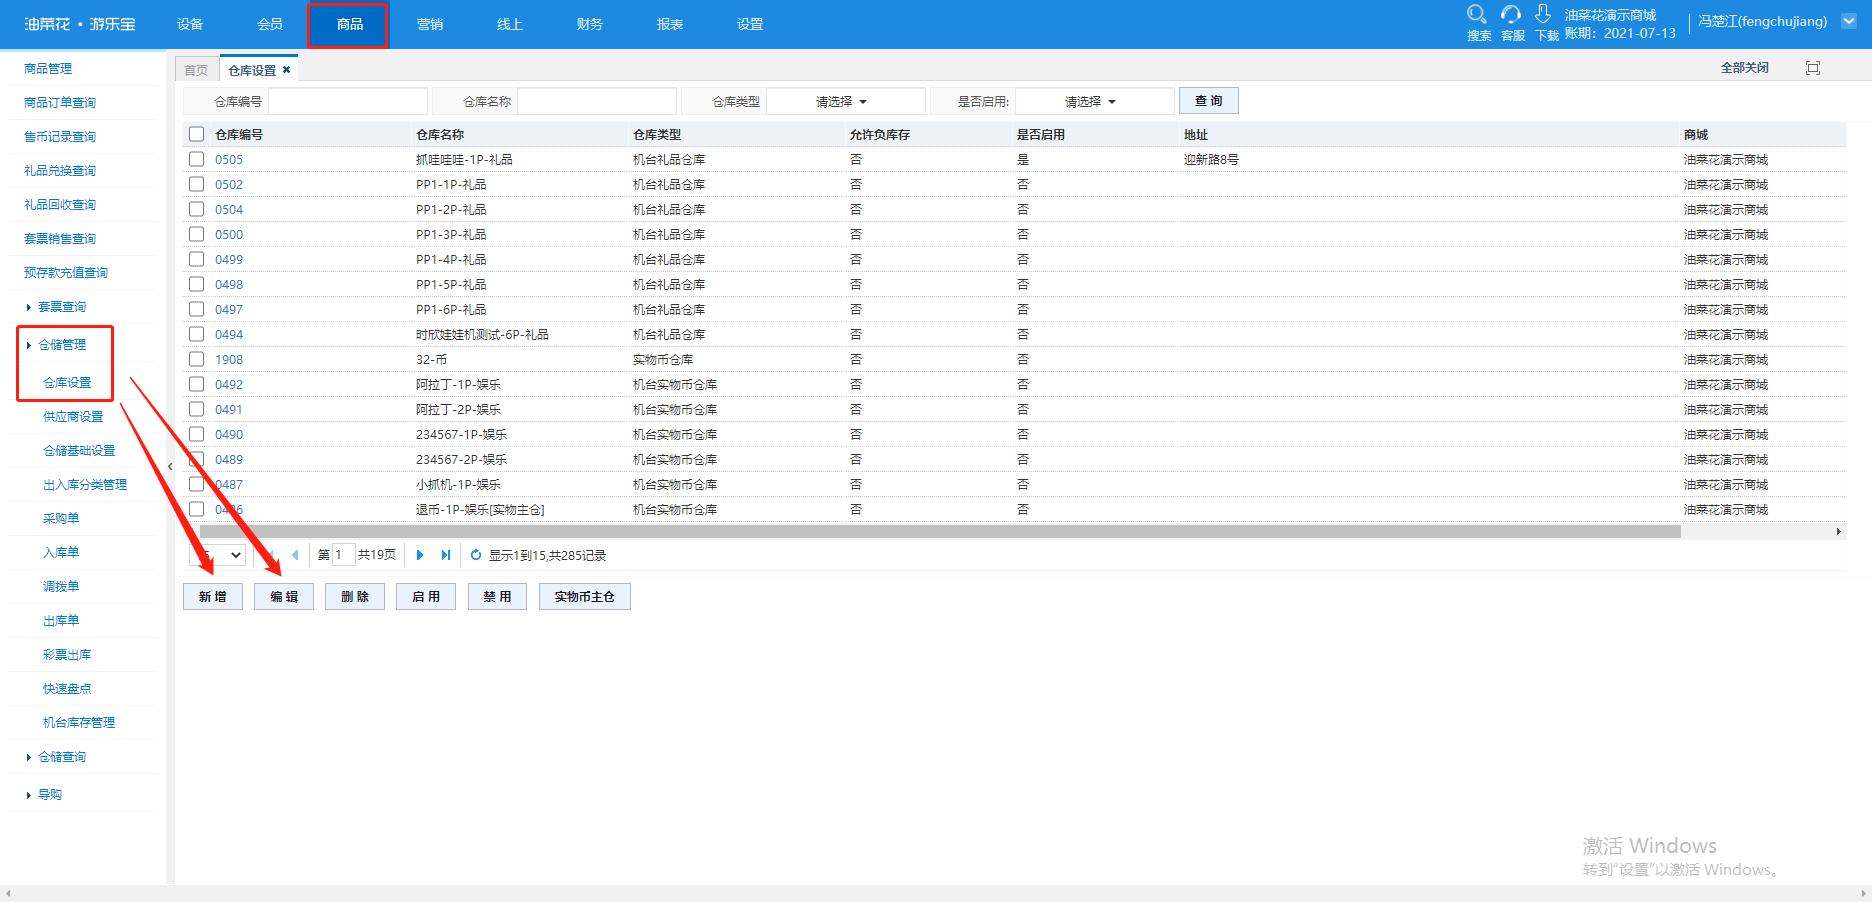1872x902 pixels.
Task: Click 全部关闭 to close all tabs
Action: click(x=1745, y=68)
